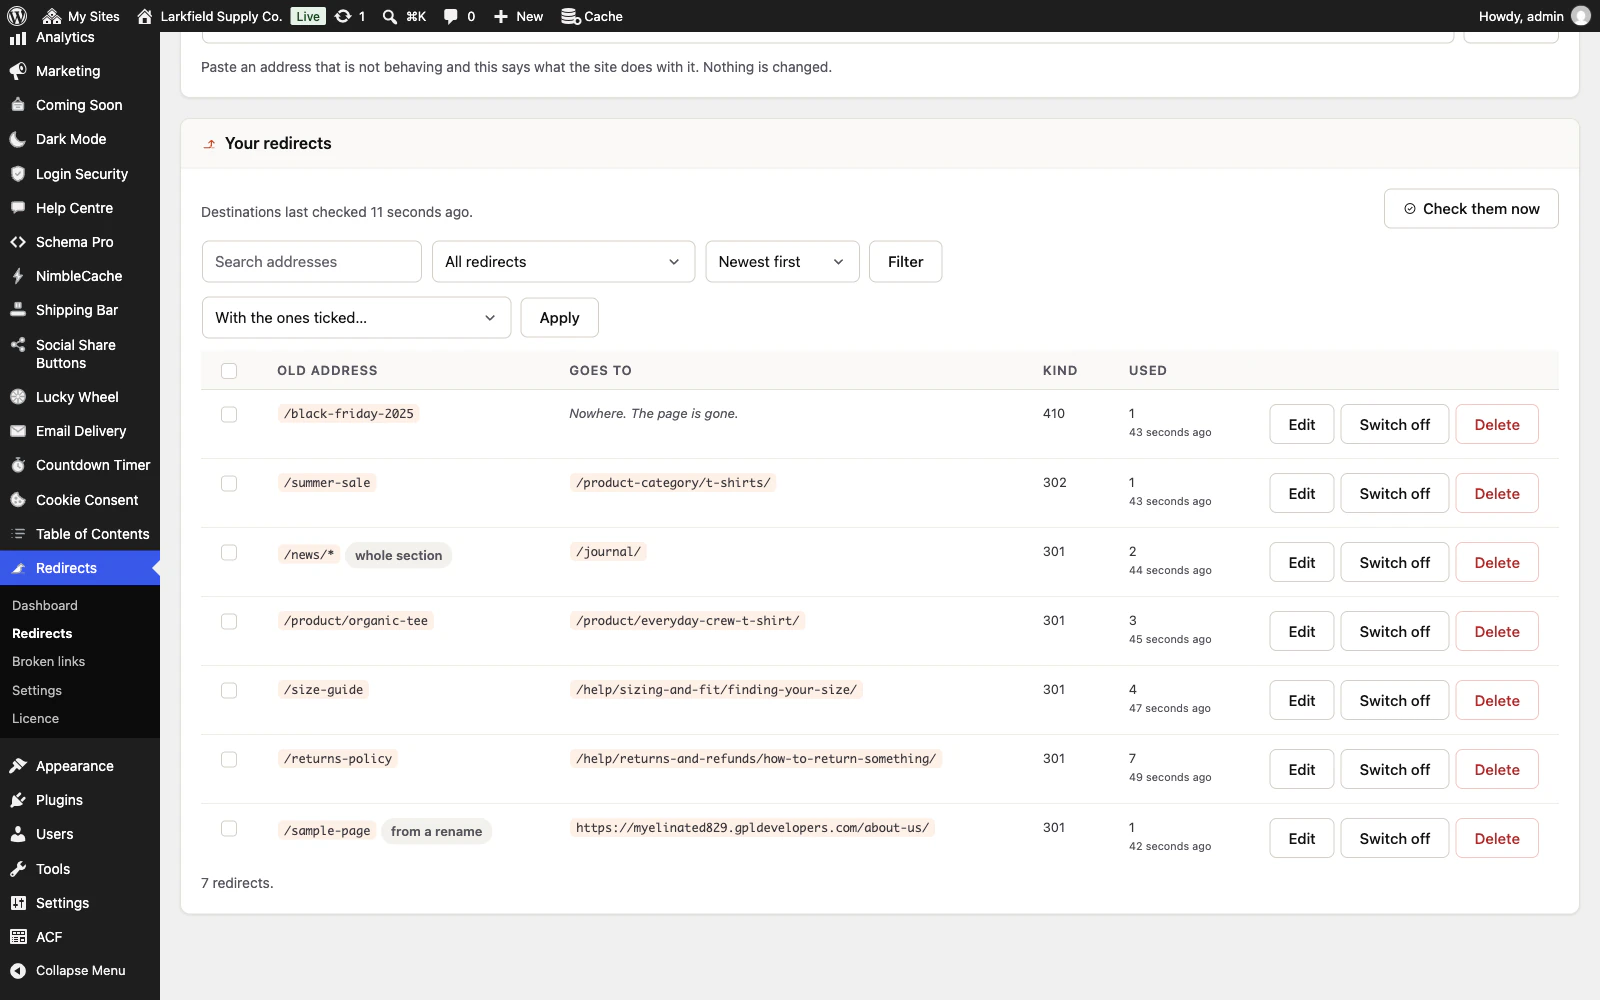Image resolution: width=1600 pixels, height=1000 pixels.
Task: Click the Dark Mode moon icon
Action: point(18,139)
